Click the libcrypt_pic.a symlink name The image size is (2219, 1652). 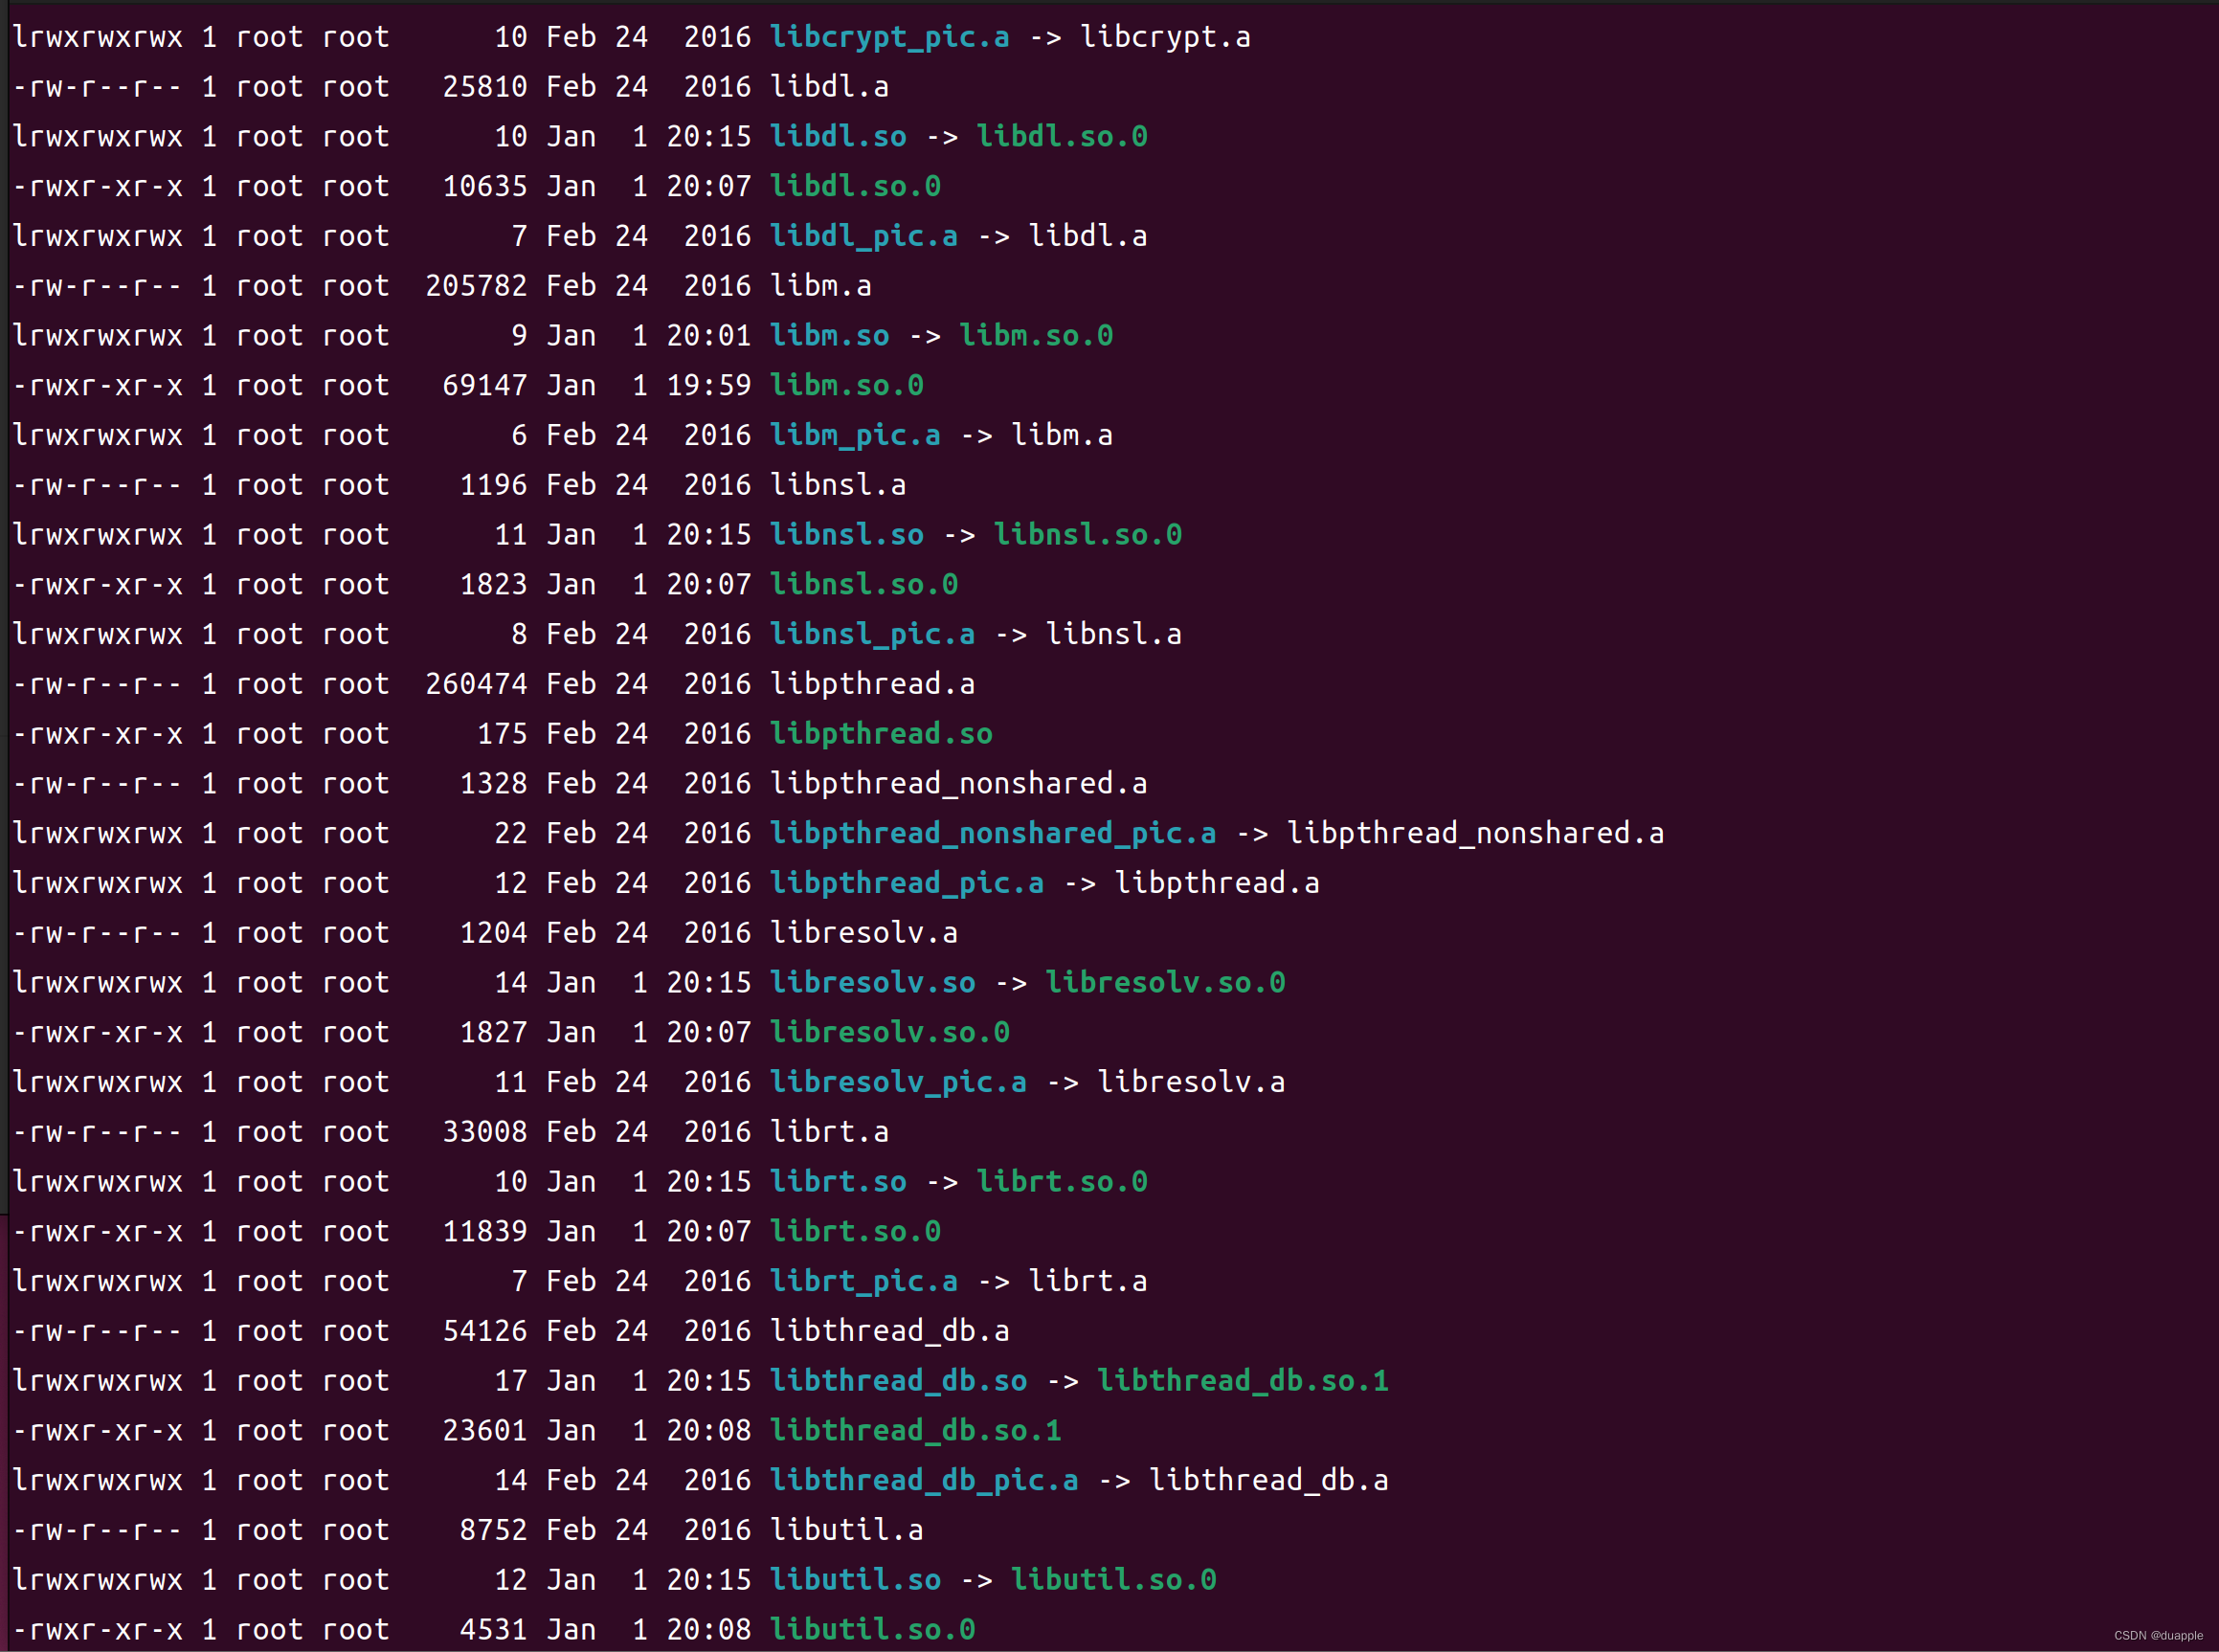(889, 38)
